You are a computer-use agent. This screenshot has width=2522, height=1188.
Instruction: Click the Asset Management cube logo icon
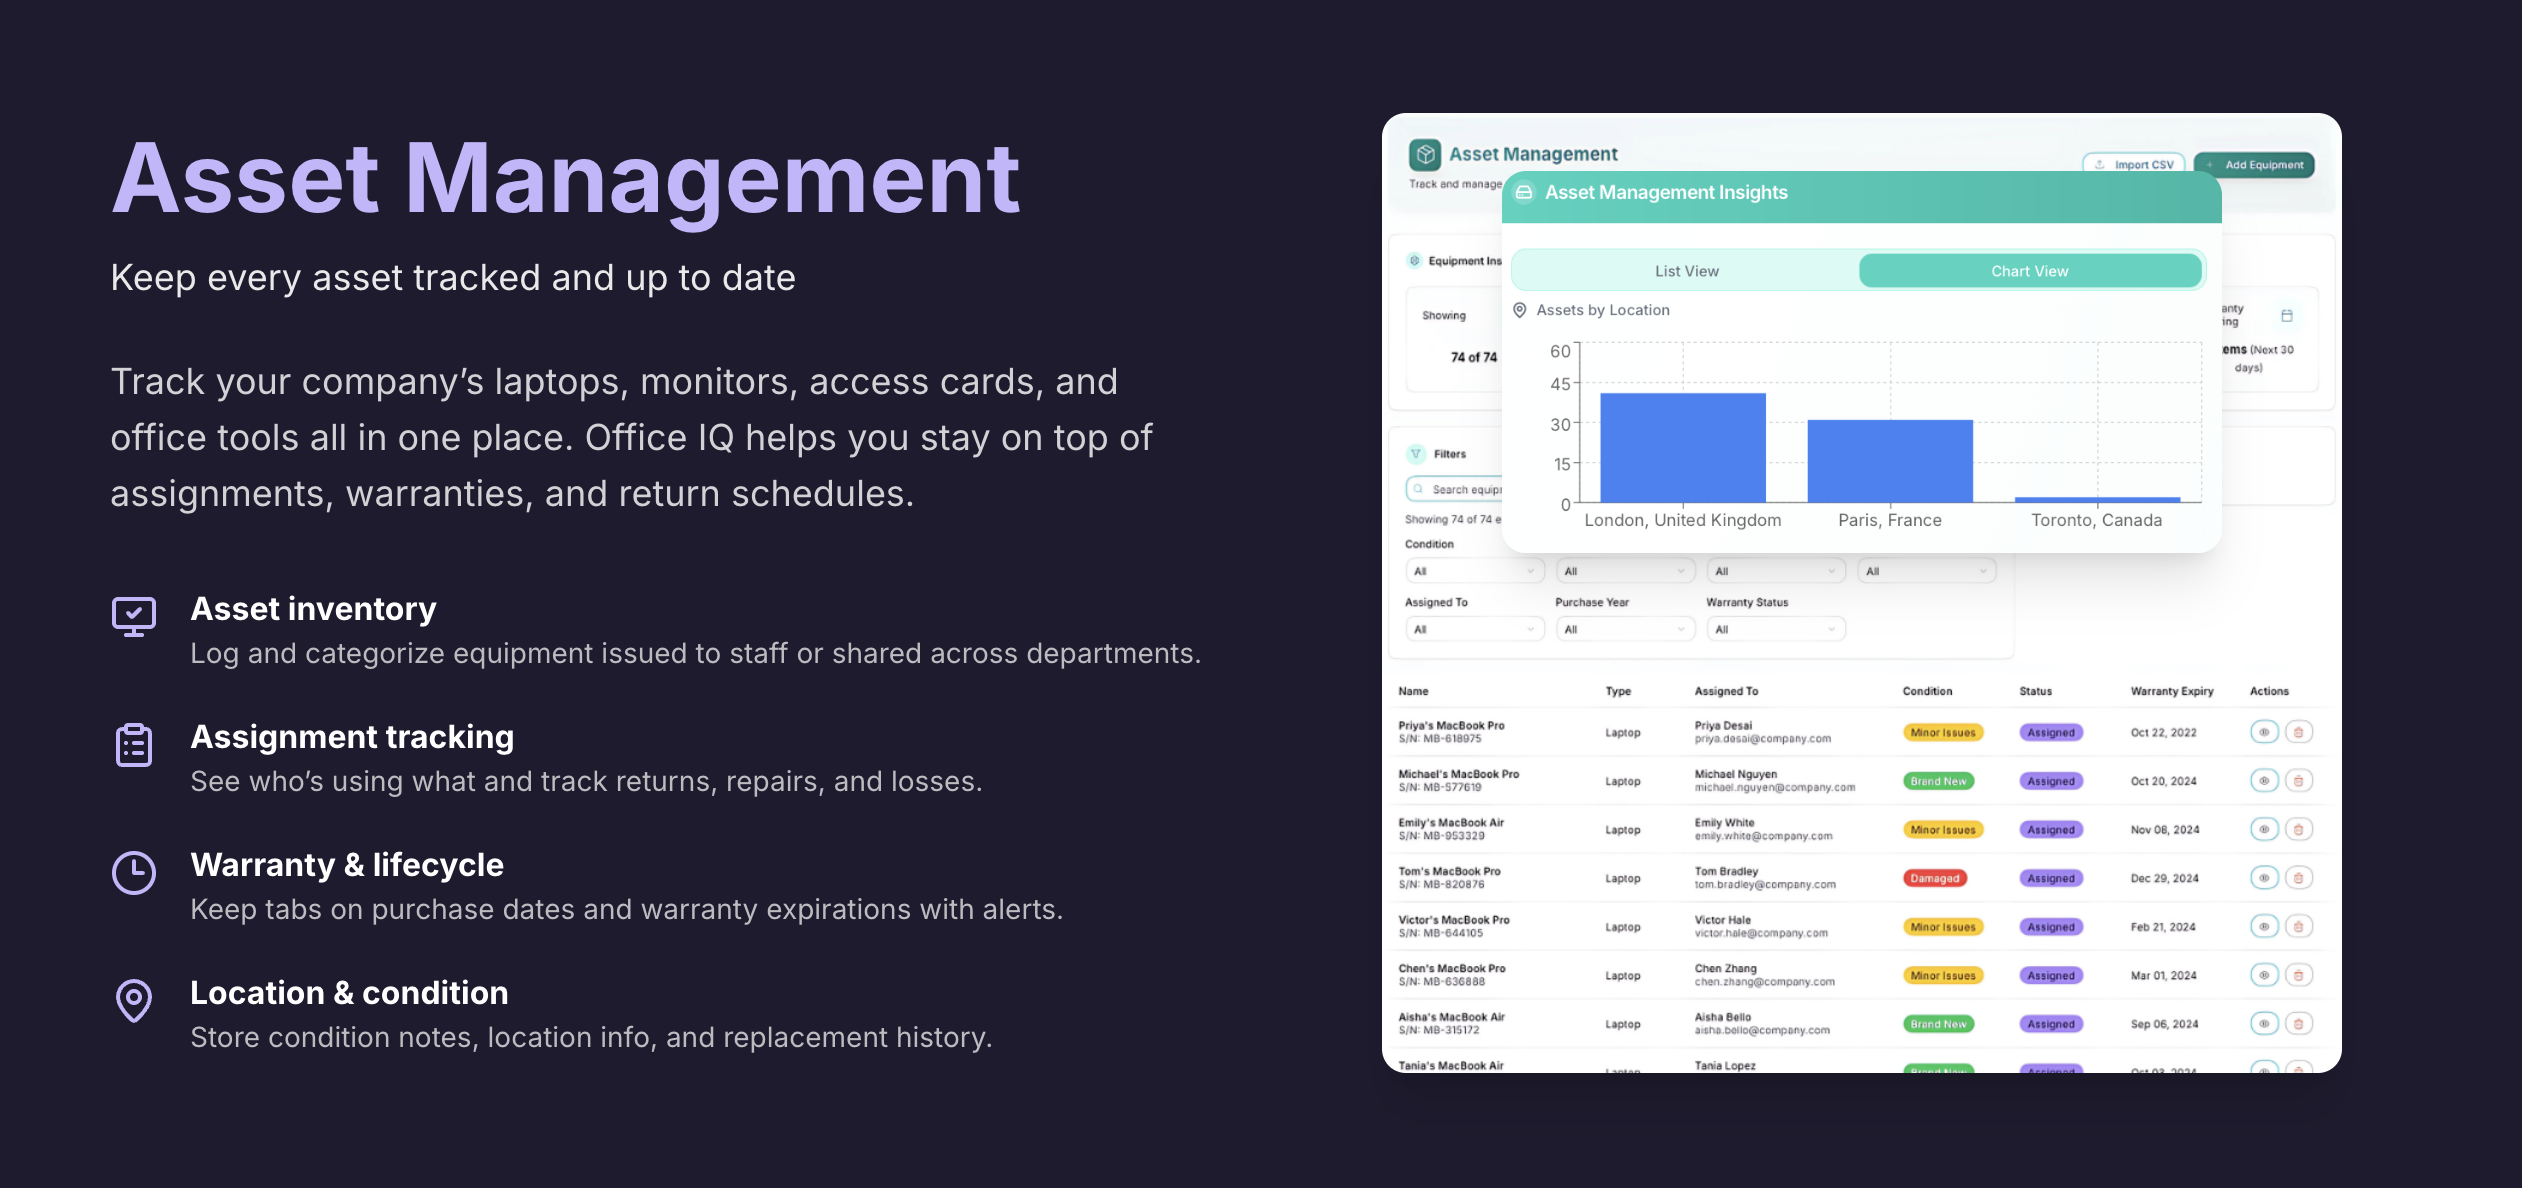coord(1425,155)
